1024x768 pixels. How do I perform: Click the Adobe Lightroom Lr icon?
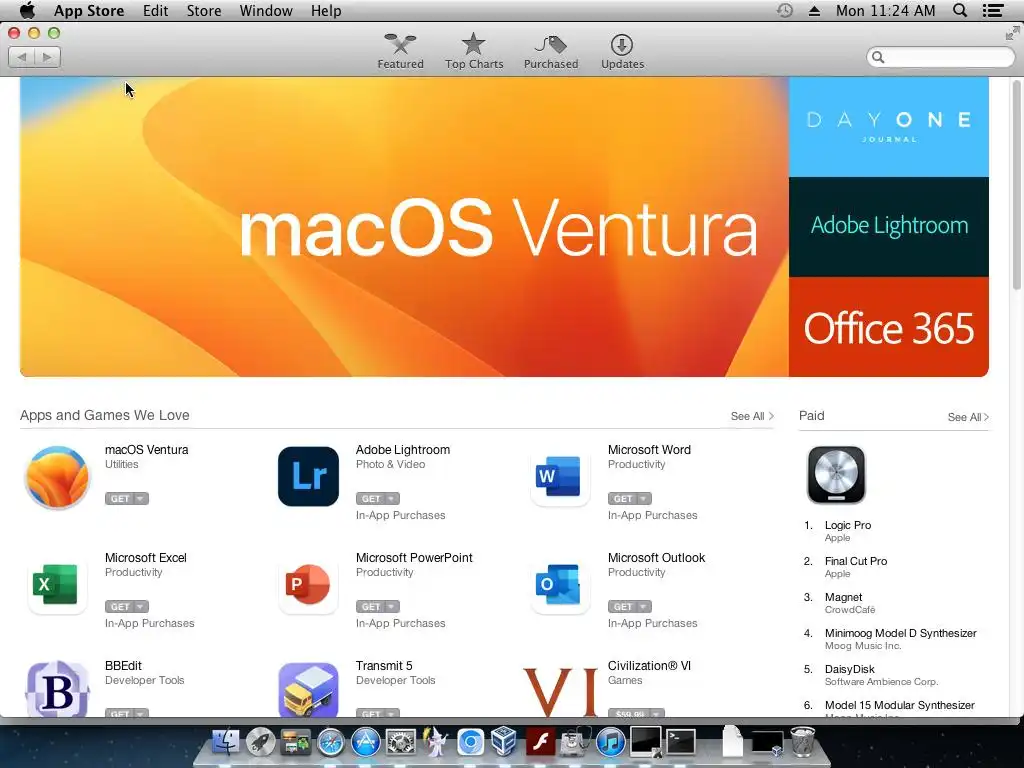pyautogui.click(x=308, y=477)
